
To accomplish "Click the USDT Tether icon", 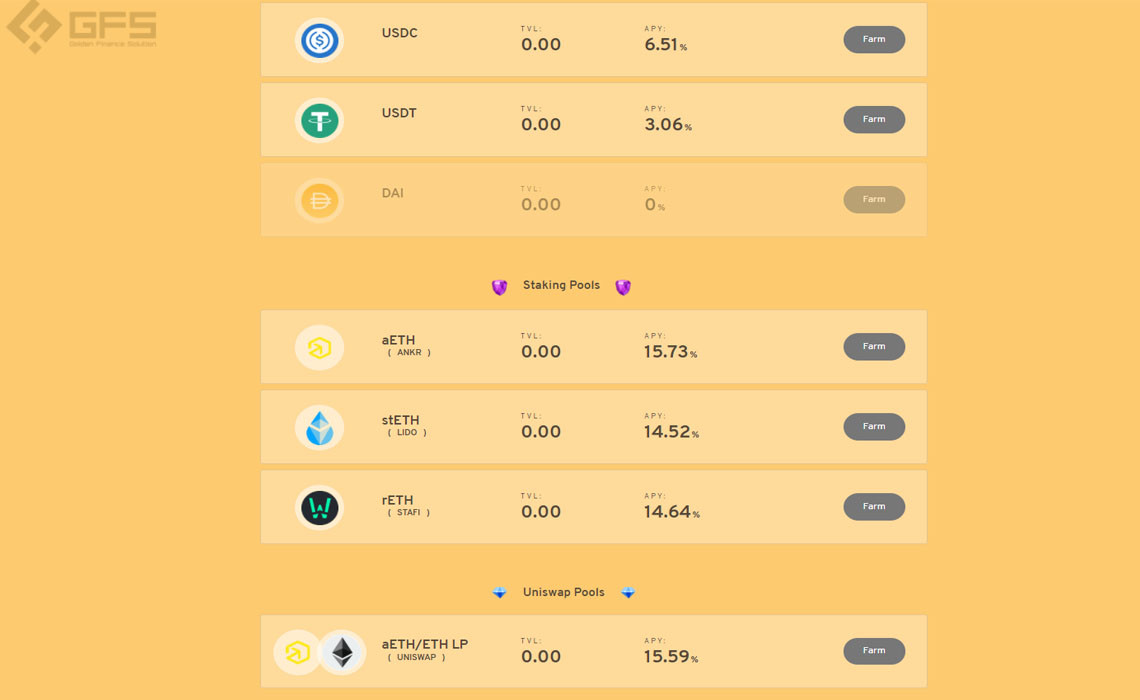I will pyautogui.click(x=319, y=120).
